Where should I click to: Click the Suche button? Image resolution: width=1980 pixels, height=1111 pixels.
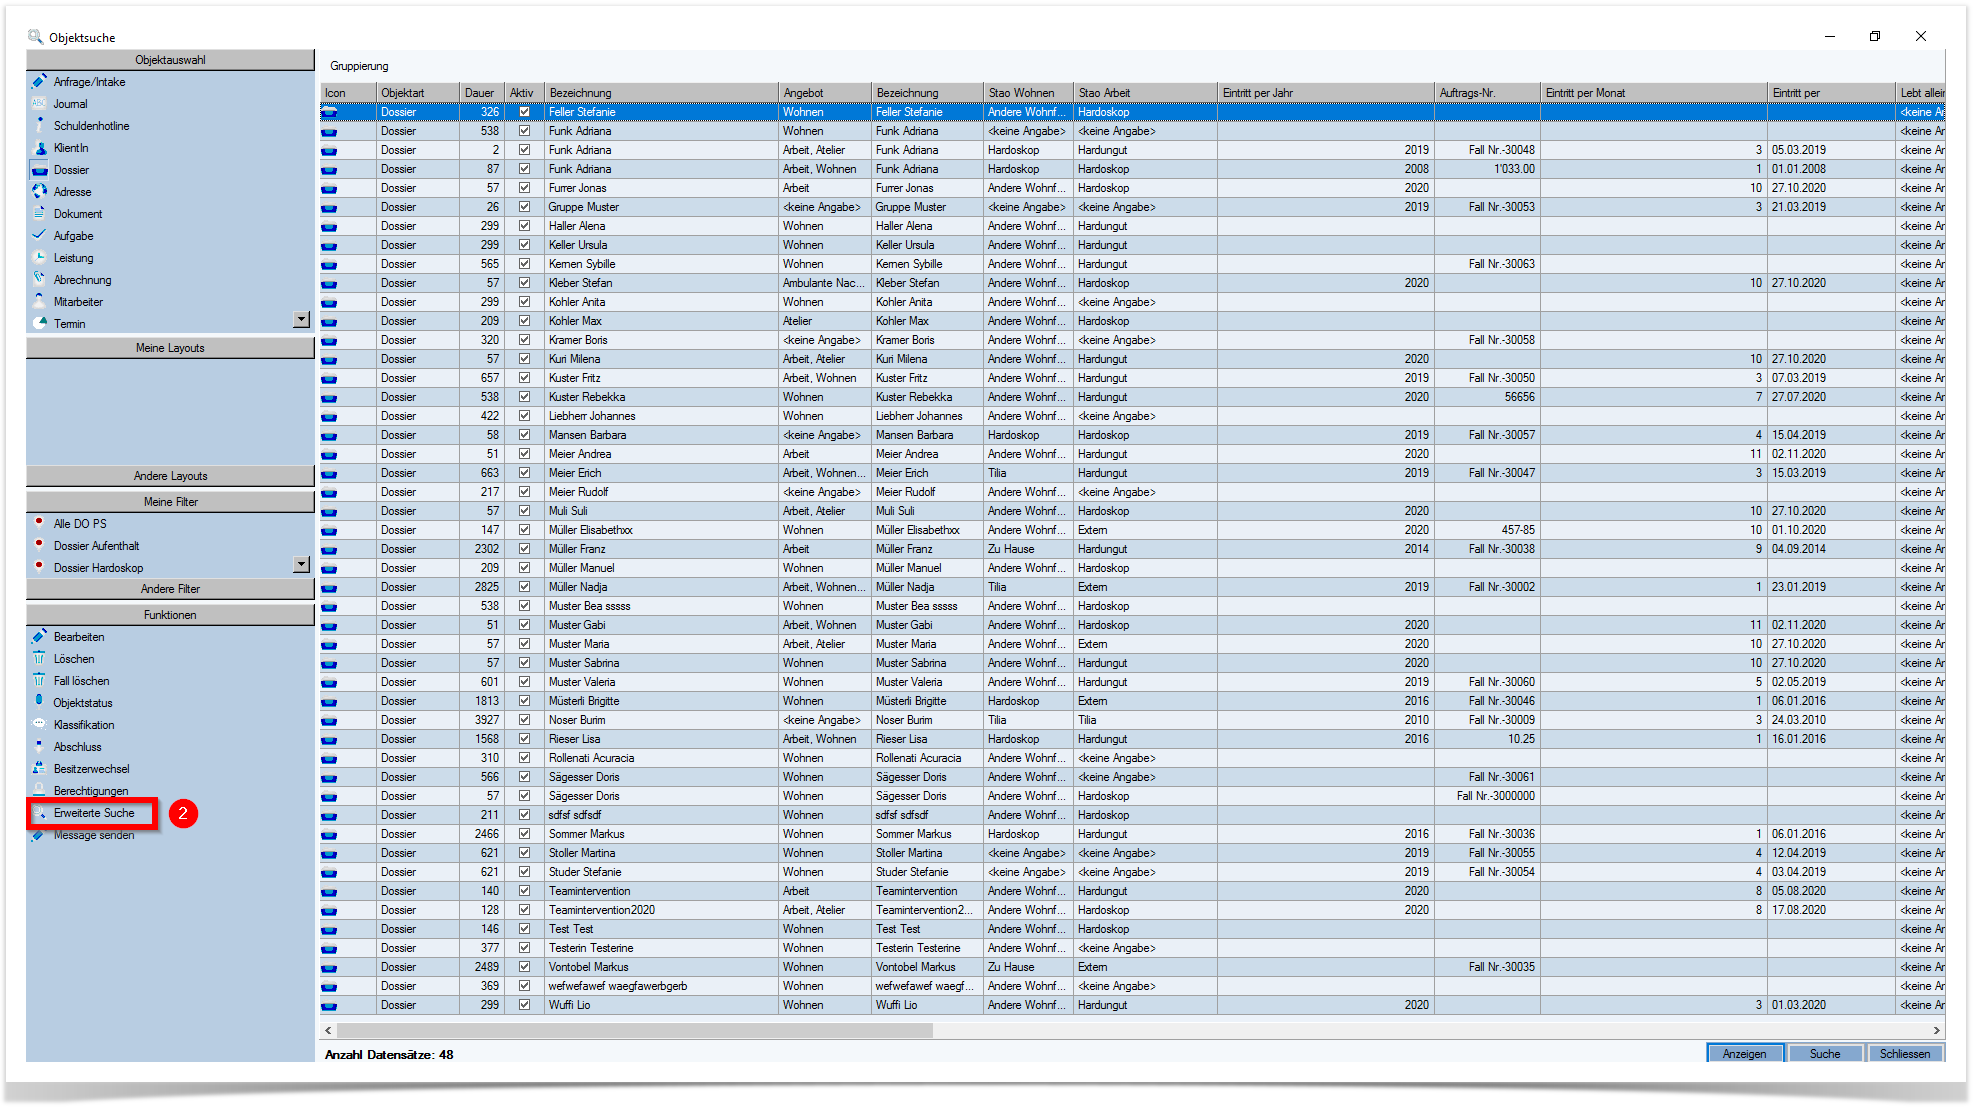1825,1054
